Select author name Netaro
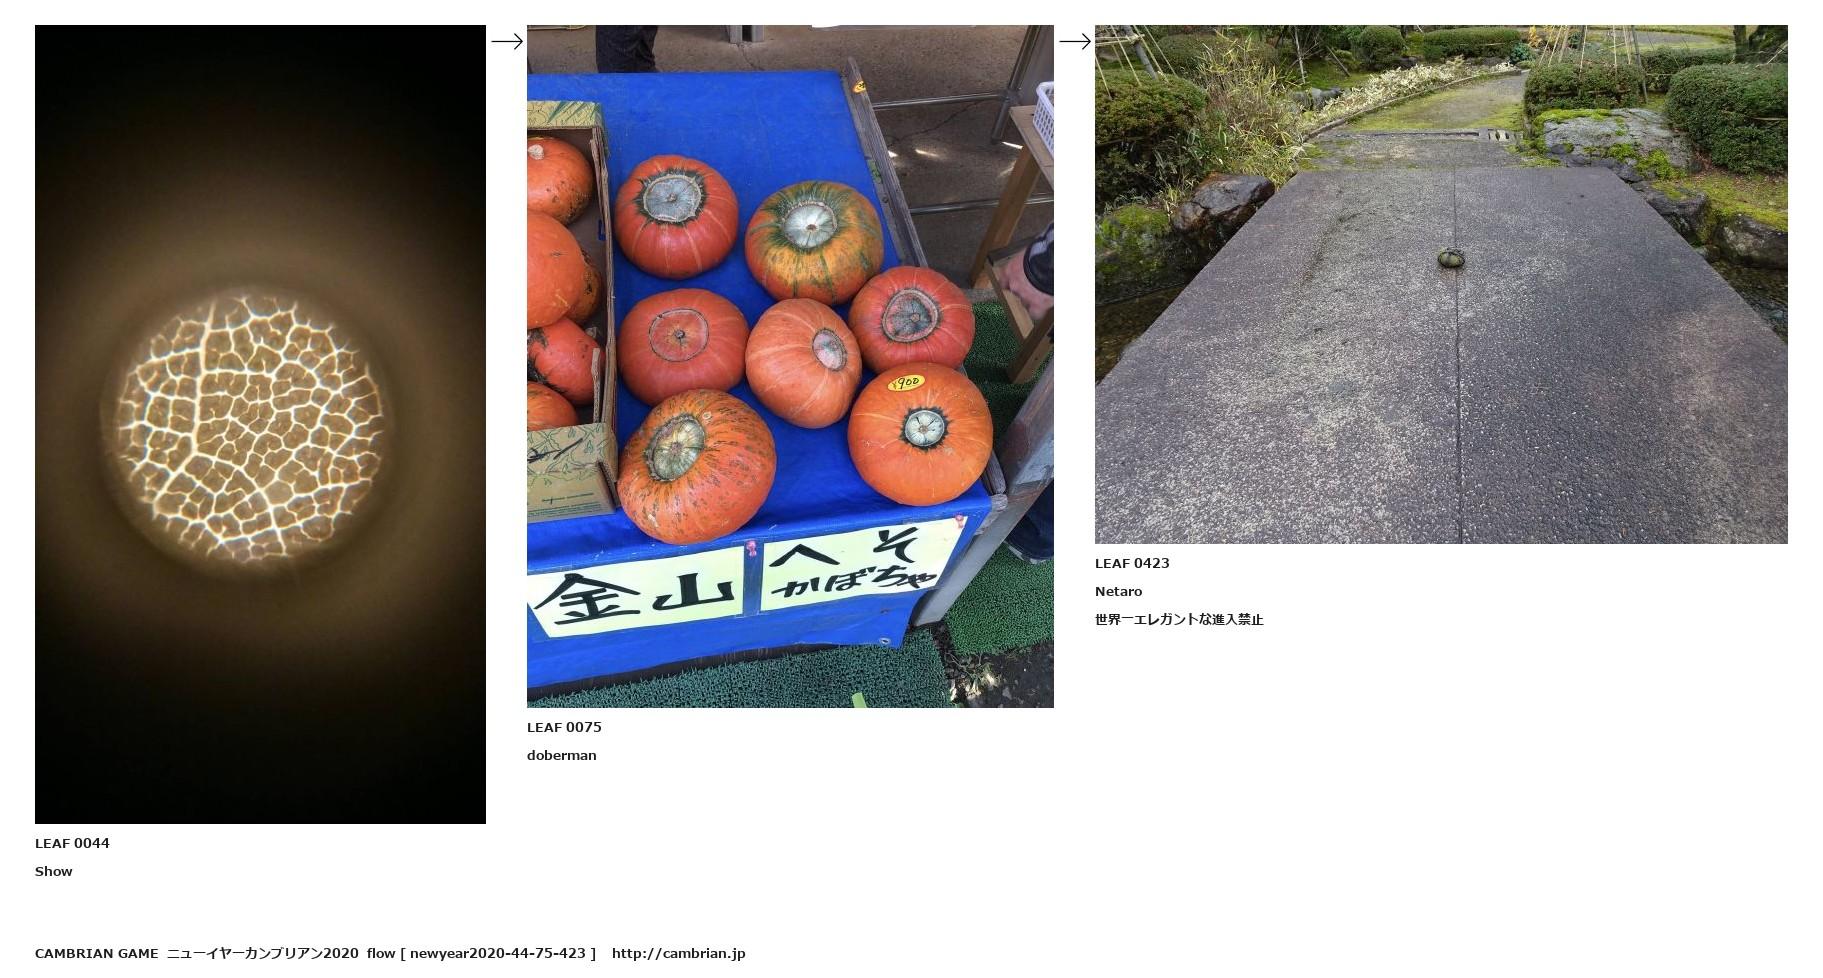Screen dimensions: 1823x978 (1118, 591)
